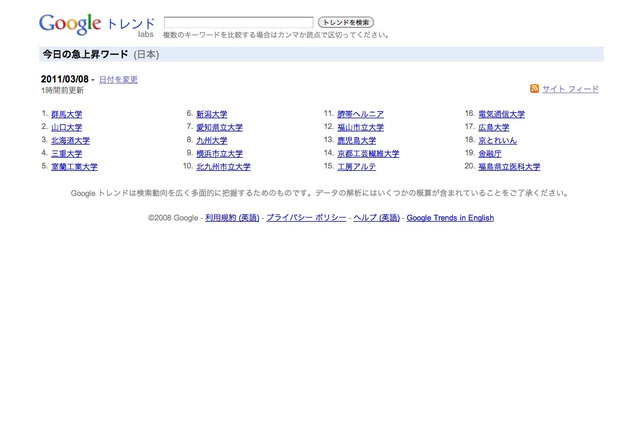The height and width of the screenshot is (426, 640).
Task: Open the 利用規約 terms link in footer
Action: 232,218
